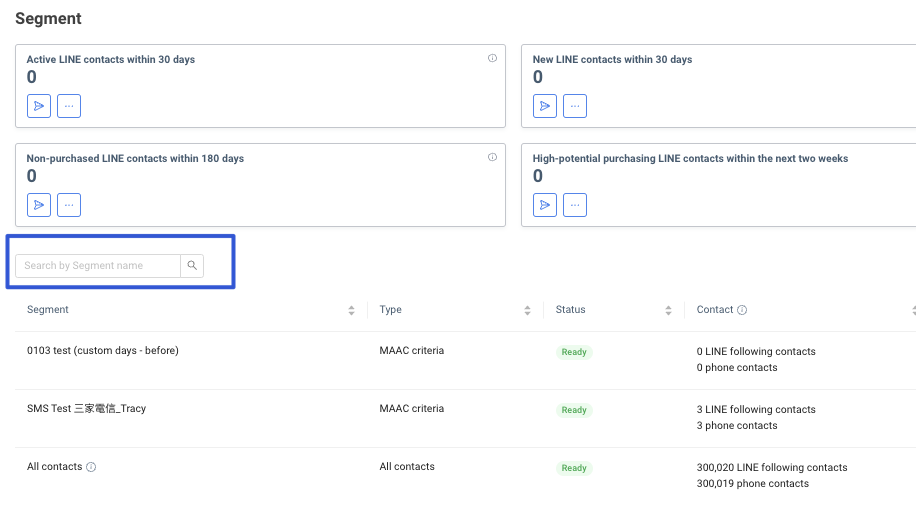Open the SMS Test 三家電信_Tracy segment
916x507 pixels.
(87, 409)
